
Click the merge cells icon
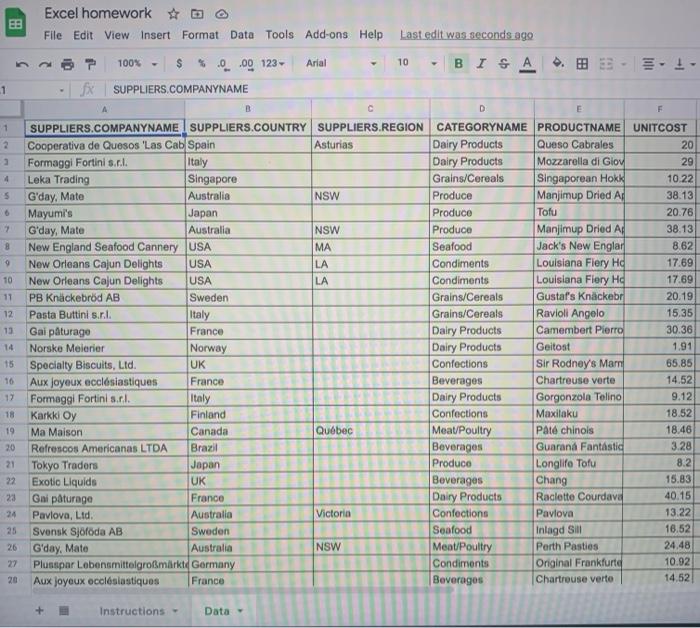tap(606, 64)
